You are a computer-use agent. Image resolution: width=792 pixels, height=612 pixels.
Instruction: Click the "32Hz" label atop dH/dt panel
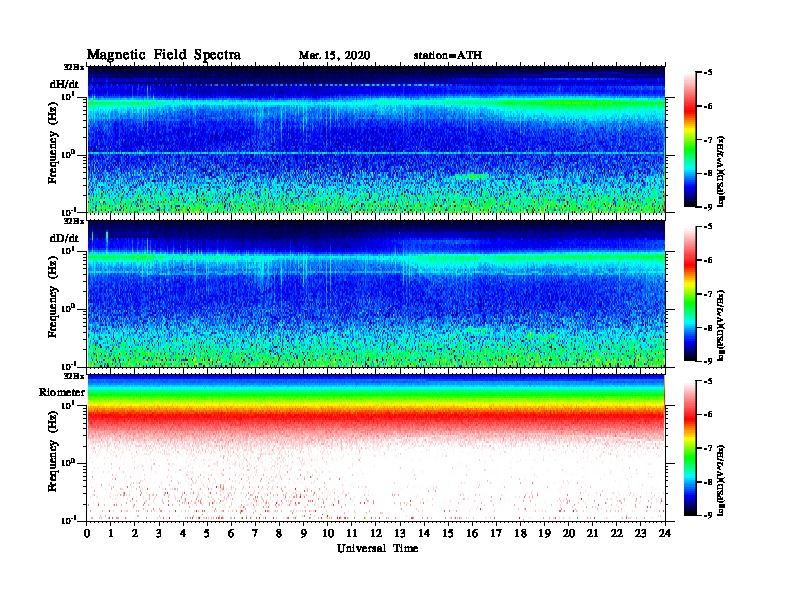[74, 67]
